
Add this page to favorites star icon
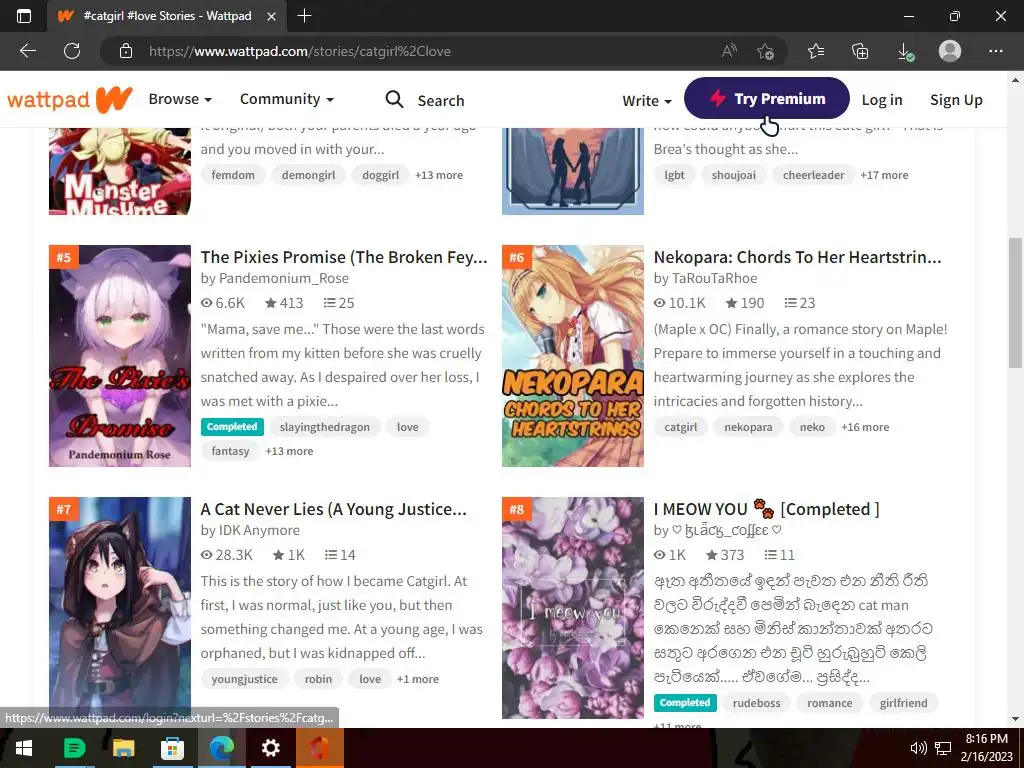[x=765, y=51]
